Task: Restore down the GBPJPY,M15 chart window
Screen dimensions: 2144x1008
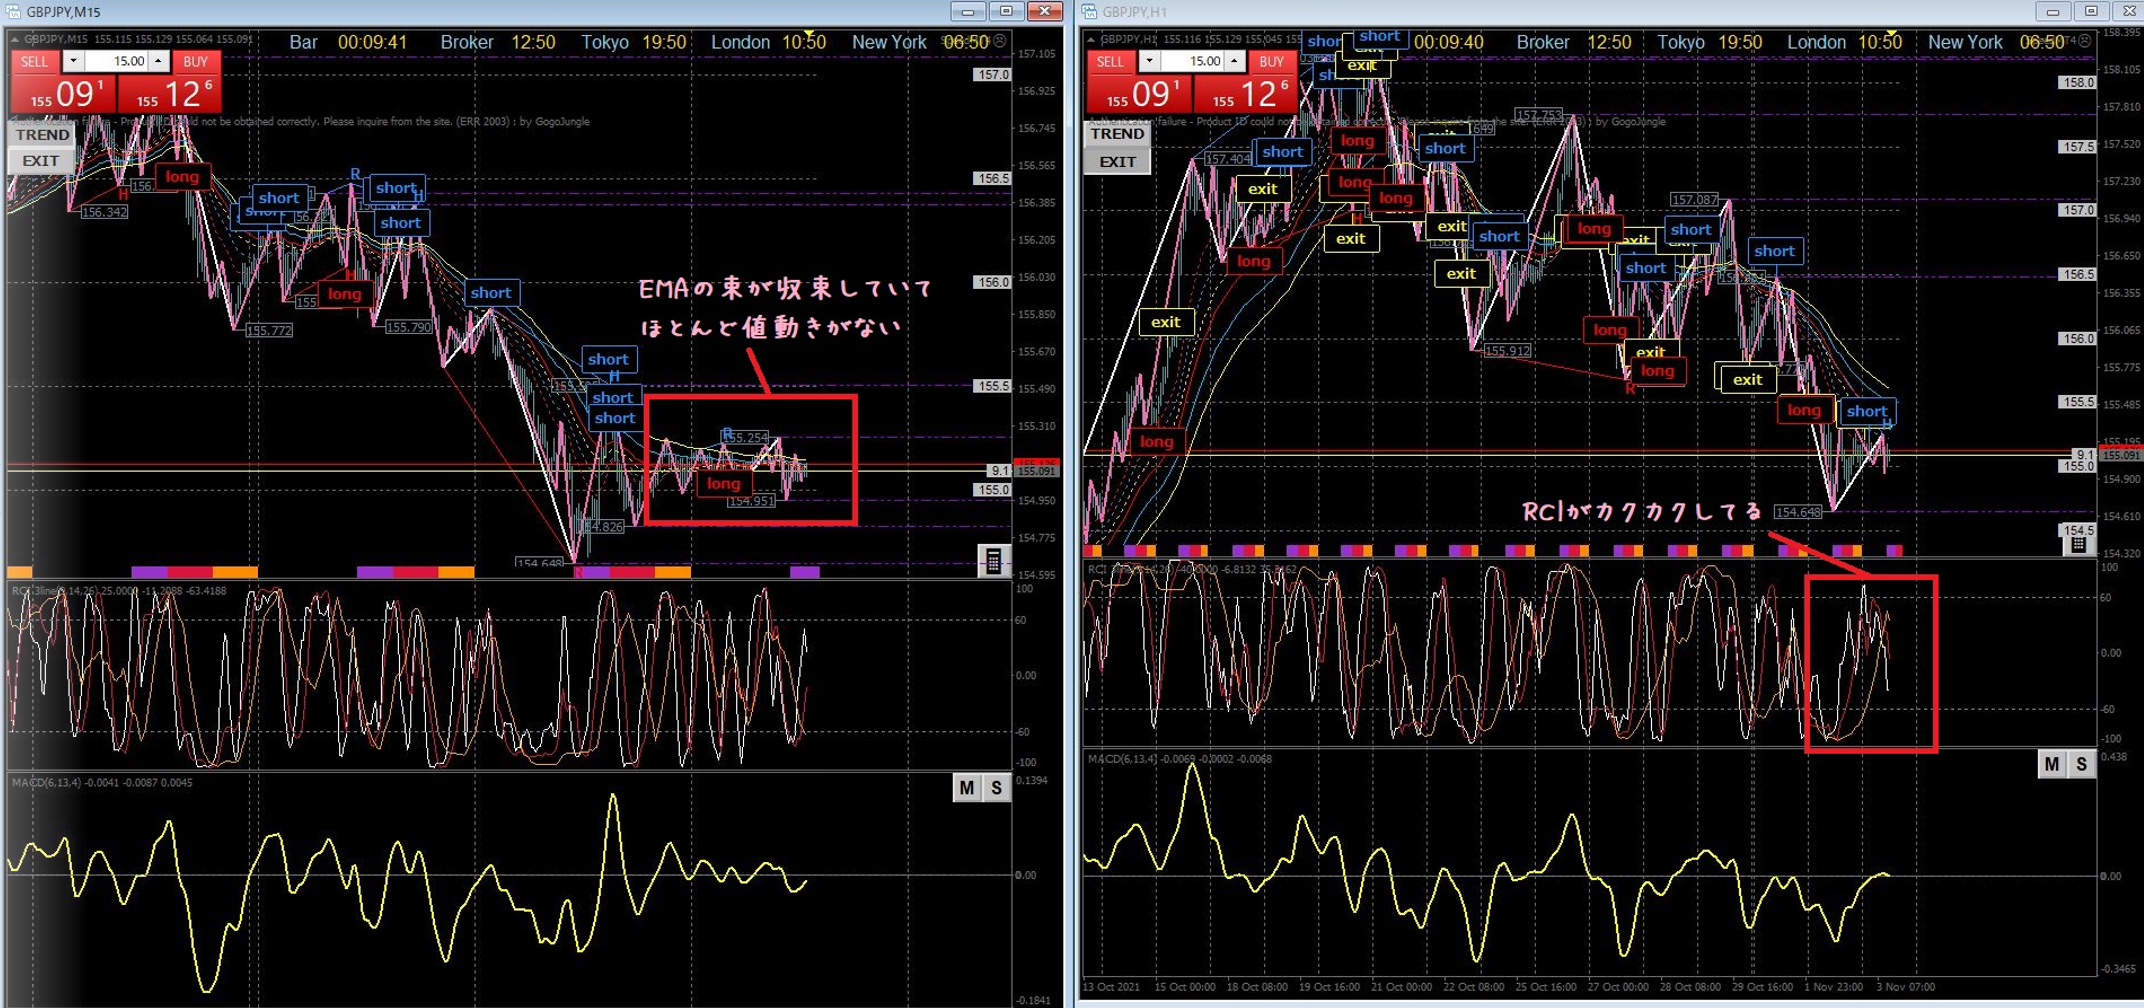Action: point(1006,11)
